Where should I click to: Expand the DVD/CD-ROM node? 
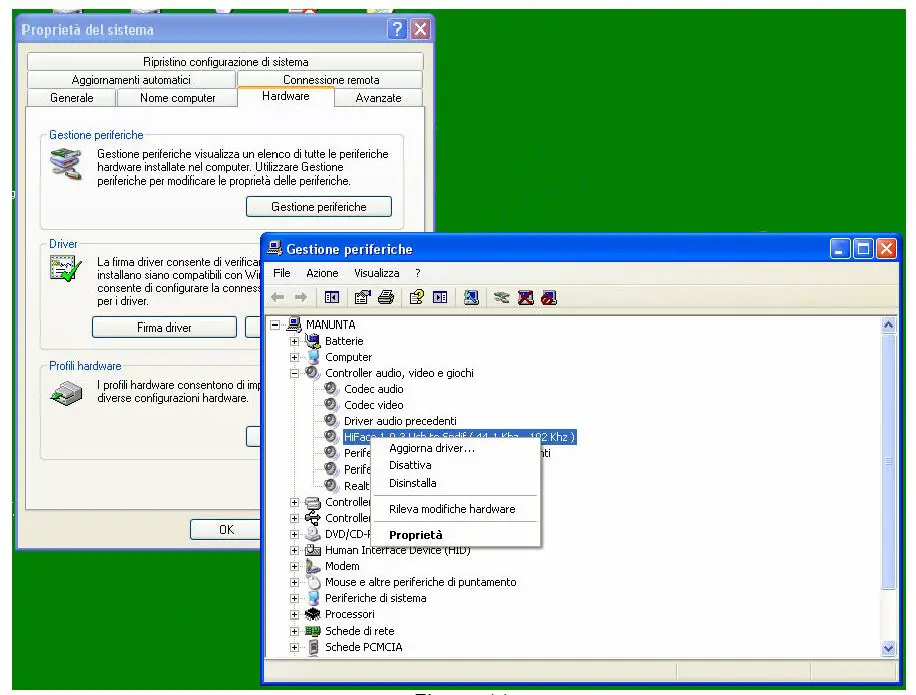294,534
